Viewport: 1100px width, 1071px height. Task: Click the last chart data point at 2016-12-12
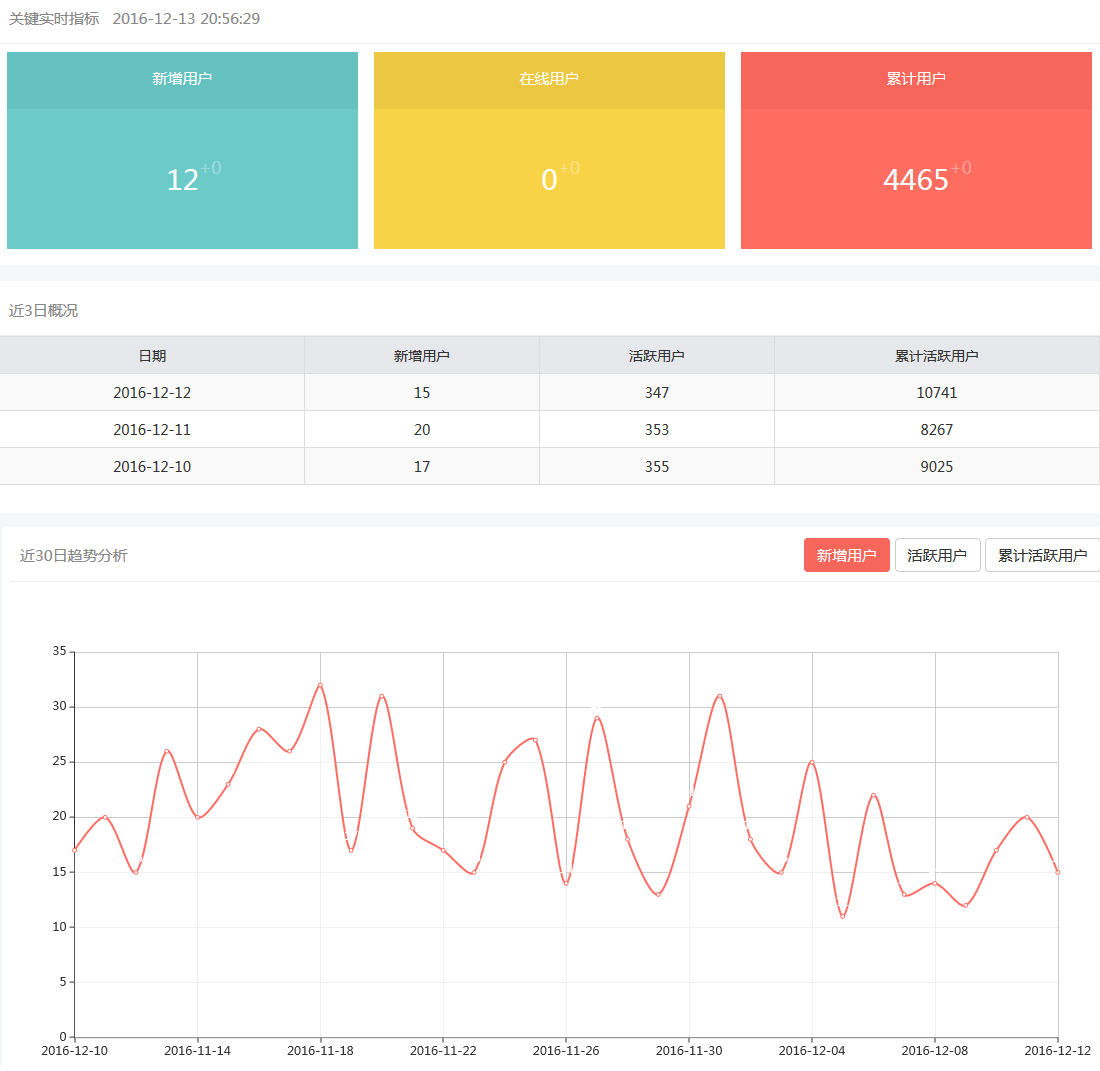(x=1057, y=872)
